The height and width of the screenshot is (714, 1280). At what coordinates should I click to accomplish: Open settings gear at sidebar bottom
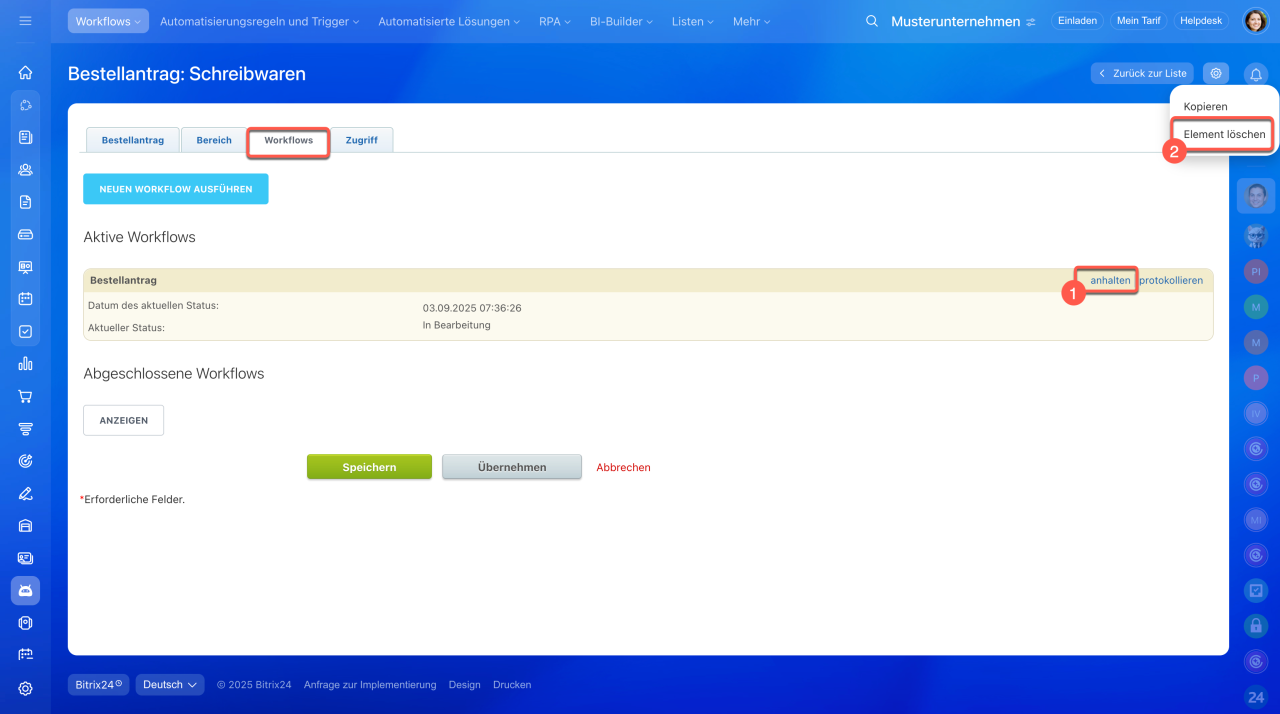coord(25,688)
